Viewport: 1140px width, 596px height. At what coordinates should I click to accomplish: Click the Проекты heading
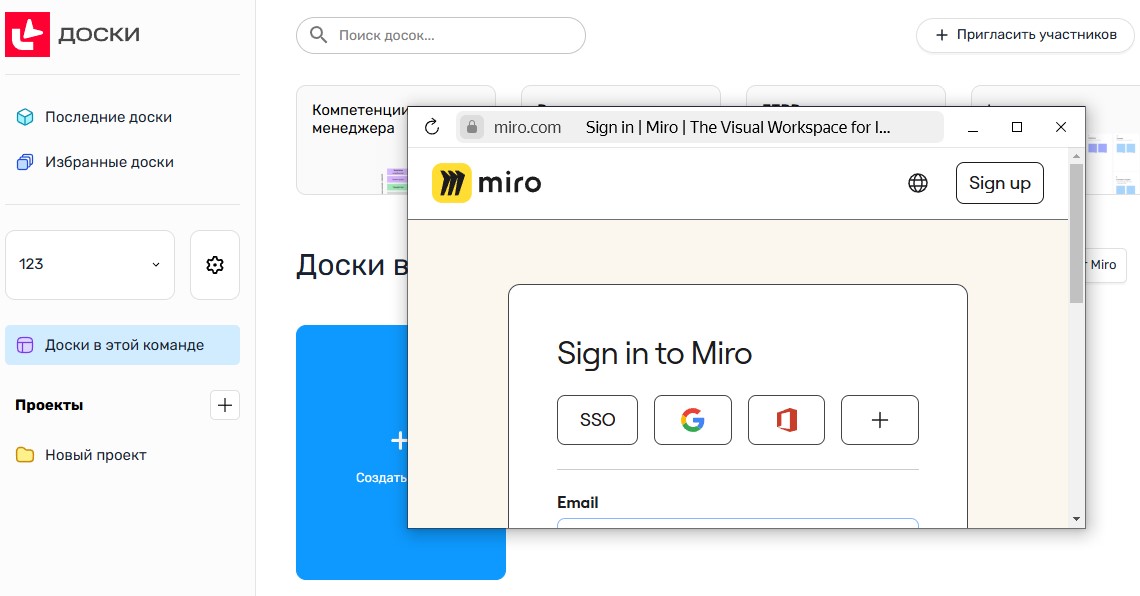click(49, 405)
